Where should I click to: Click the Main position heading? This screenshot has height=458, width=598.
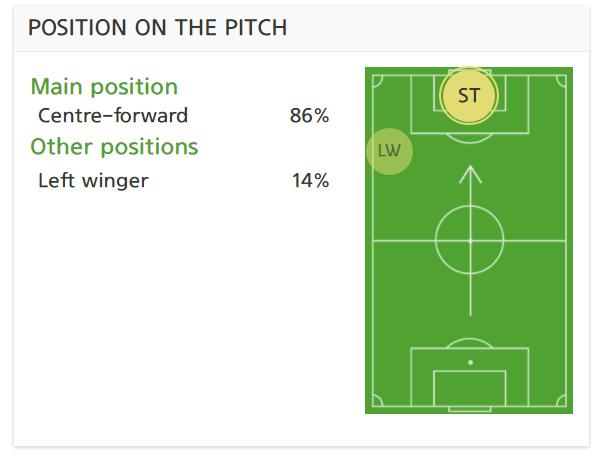104,87
